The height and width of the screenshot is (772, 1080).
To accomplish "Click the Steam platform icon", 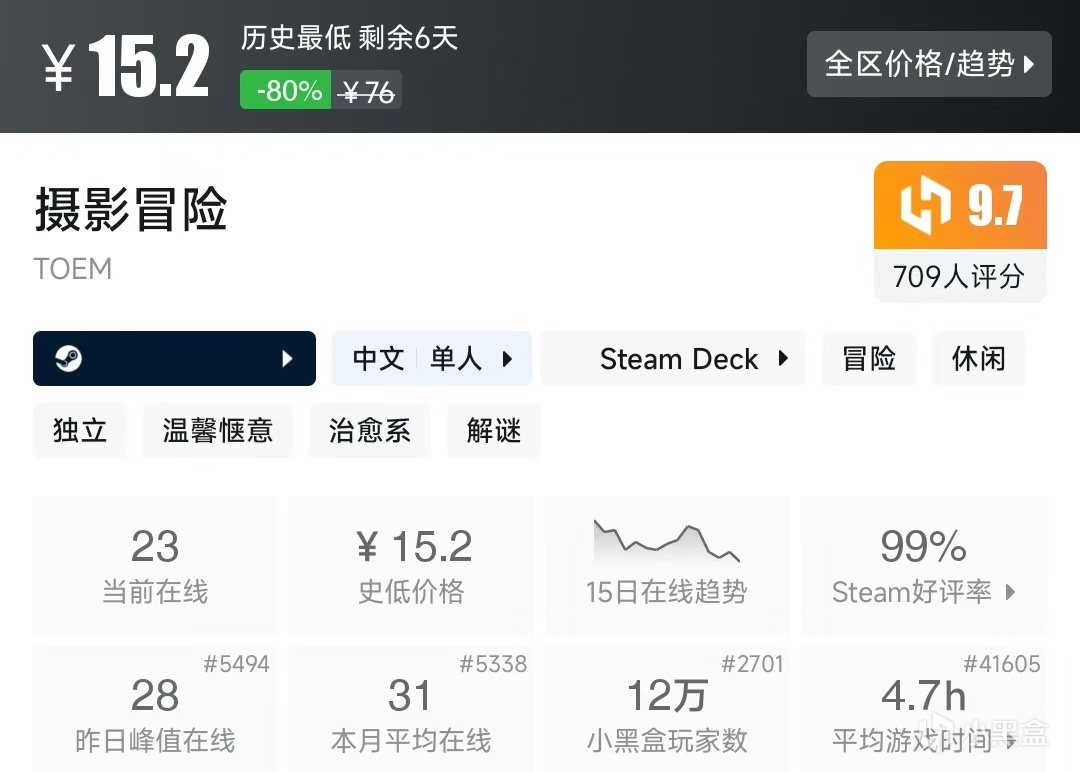I will (x=66, y=358).
